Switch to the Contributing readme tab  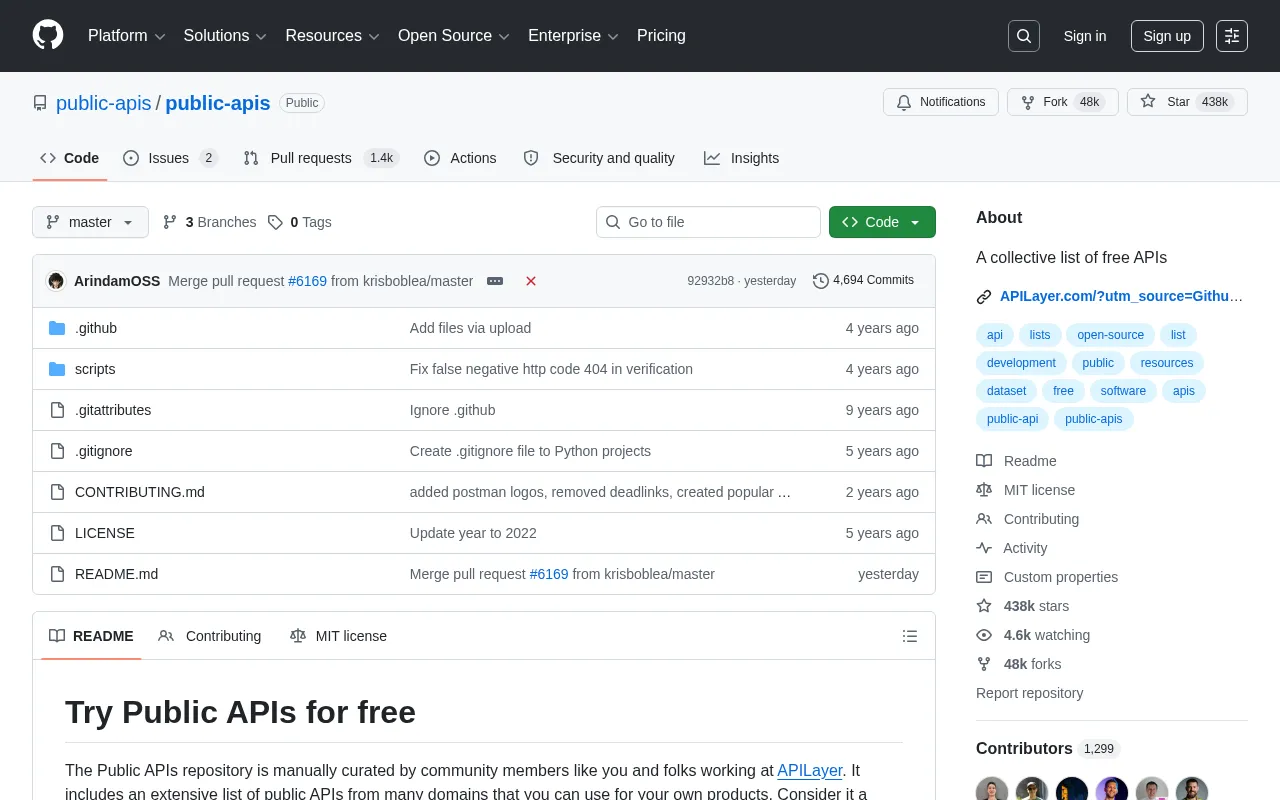(x=210, y=636)
